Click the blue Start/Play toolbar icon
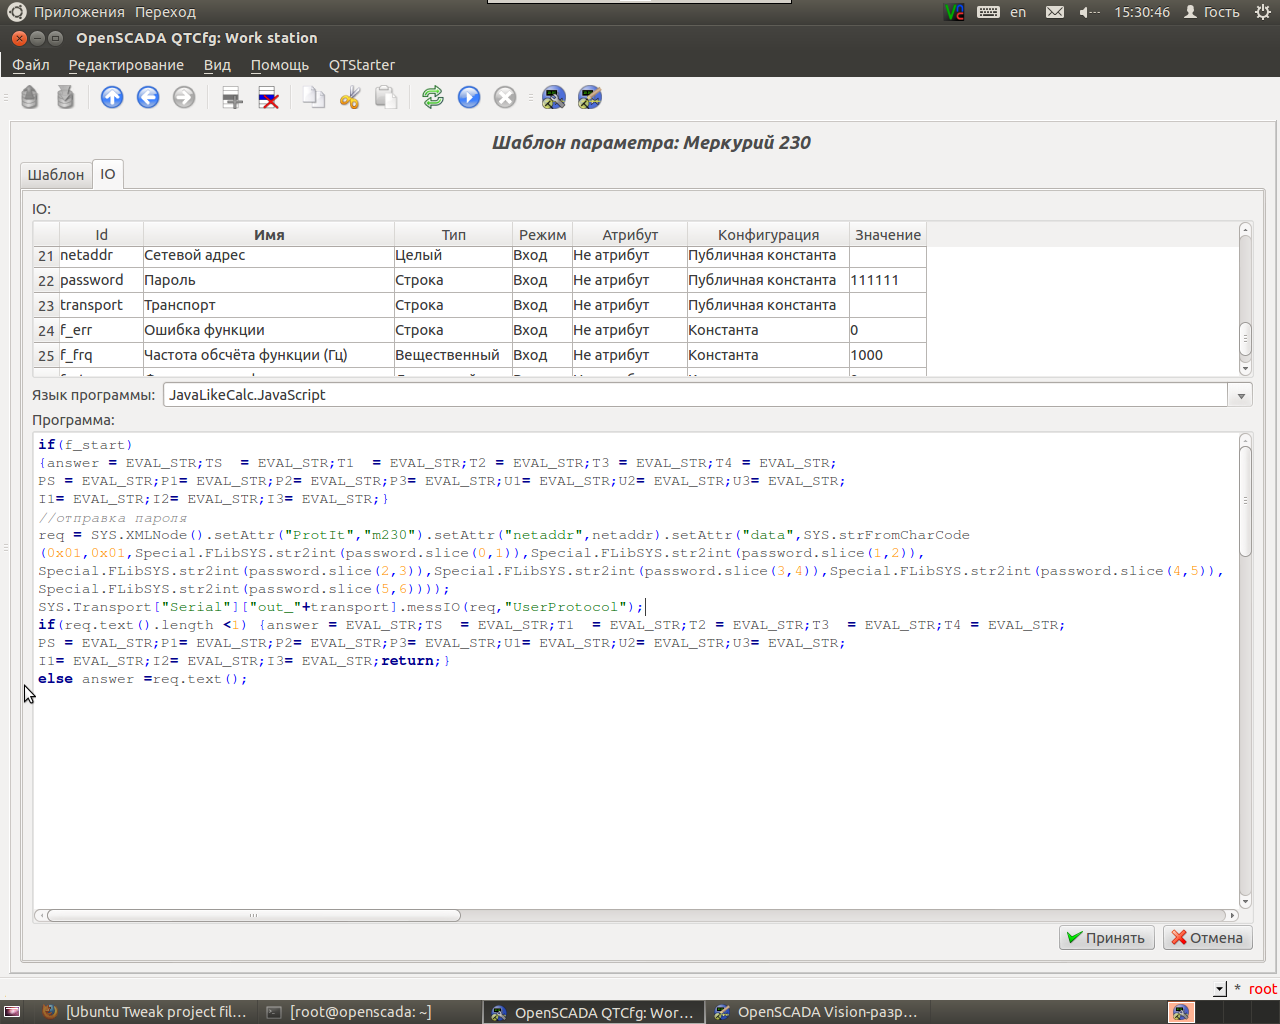The image size is (1280, 1024). coord(469,97)
